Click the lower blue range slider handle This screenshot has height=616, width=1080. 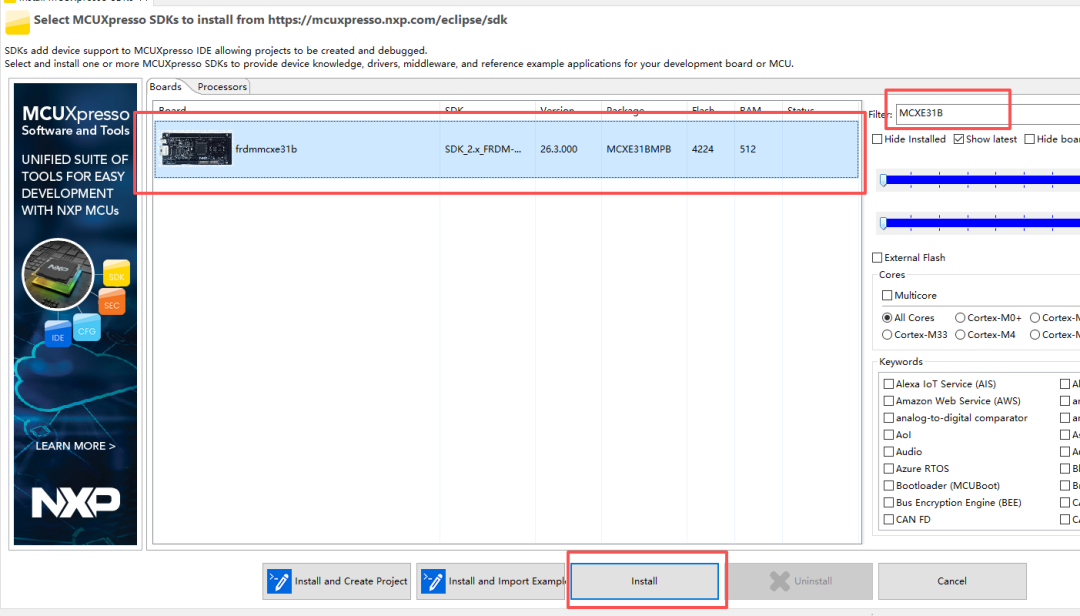pyautogui.click(x=884, y=223)
